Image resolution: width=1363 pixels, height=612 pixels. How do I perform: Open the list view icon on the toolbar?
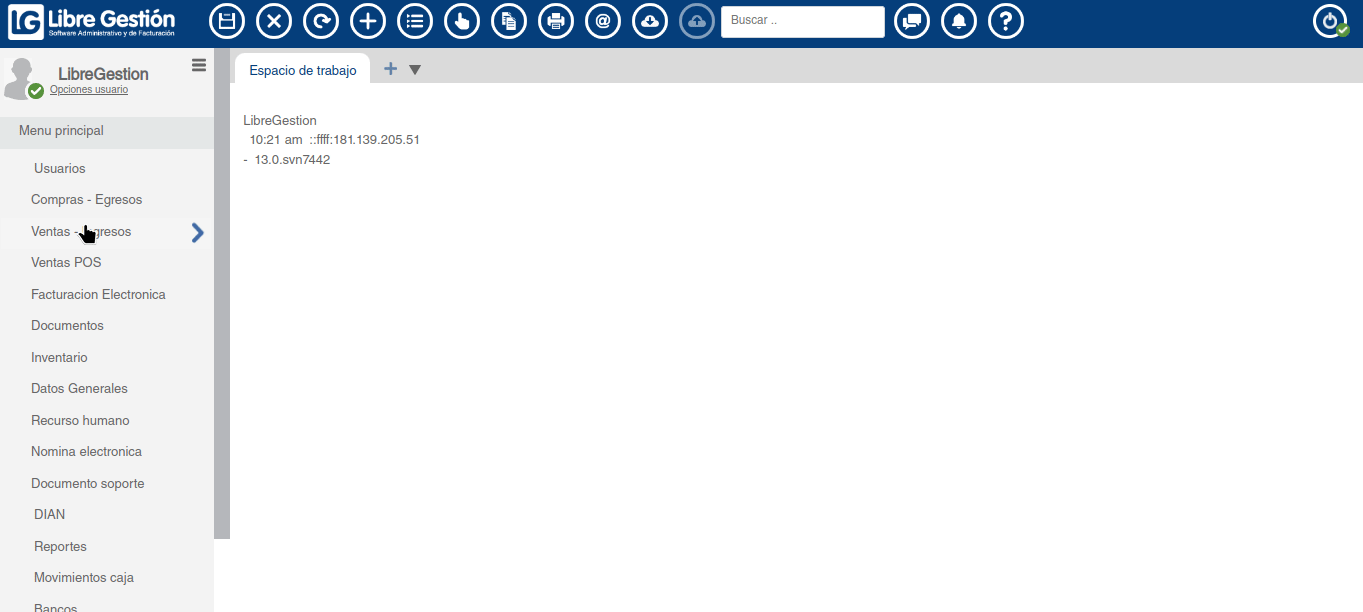point(415,20)
